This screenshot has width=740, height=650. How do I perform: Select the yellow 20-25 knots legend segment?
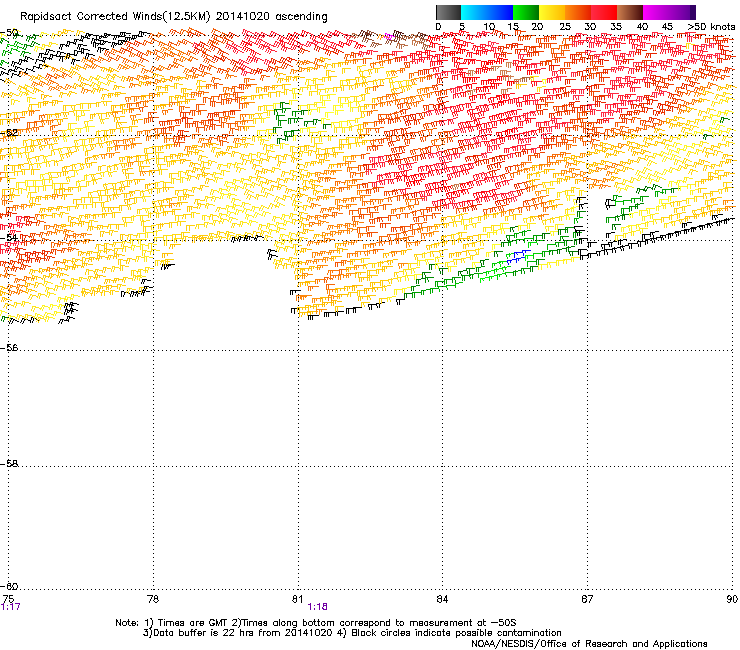(x=552, y=12)
